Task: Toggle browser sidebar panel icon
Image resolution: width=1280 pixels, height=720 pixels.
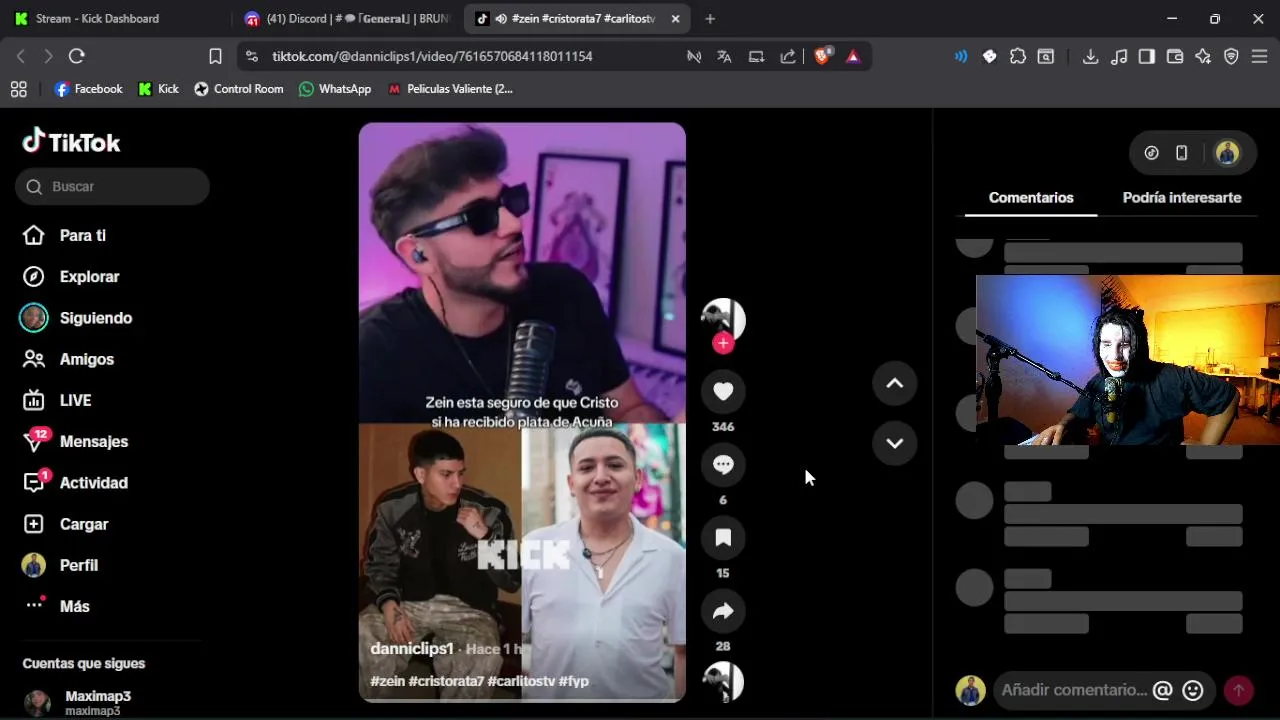Action: coord(1147,57)
